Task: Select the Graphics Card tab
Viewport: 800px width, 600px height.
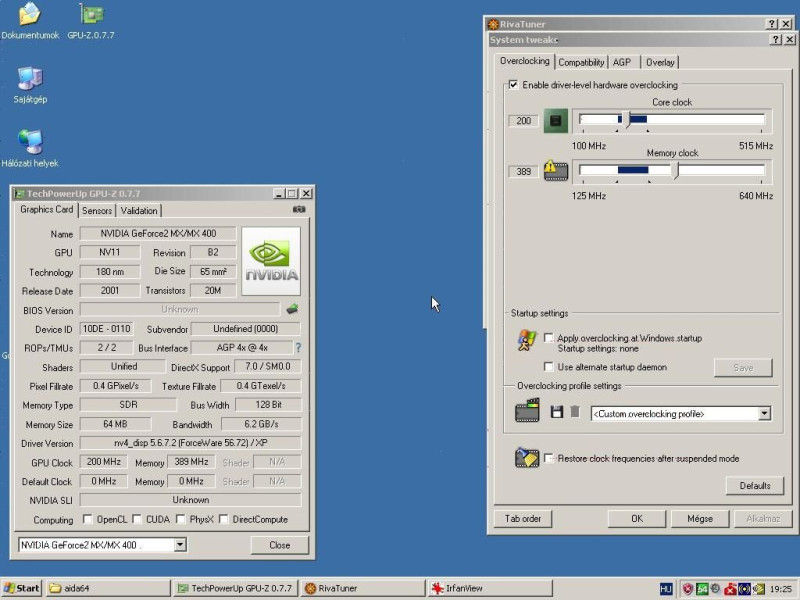Action: tap(46, 209)
